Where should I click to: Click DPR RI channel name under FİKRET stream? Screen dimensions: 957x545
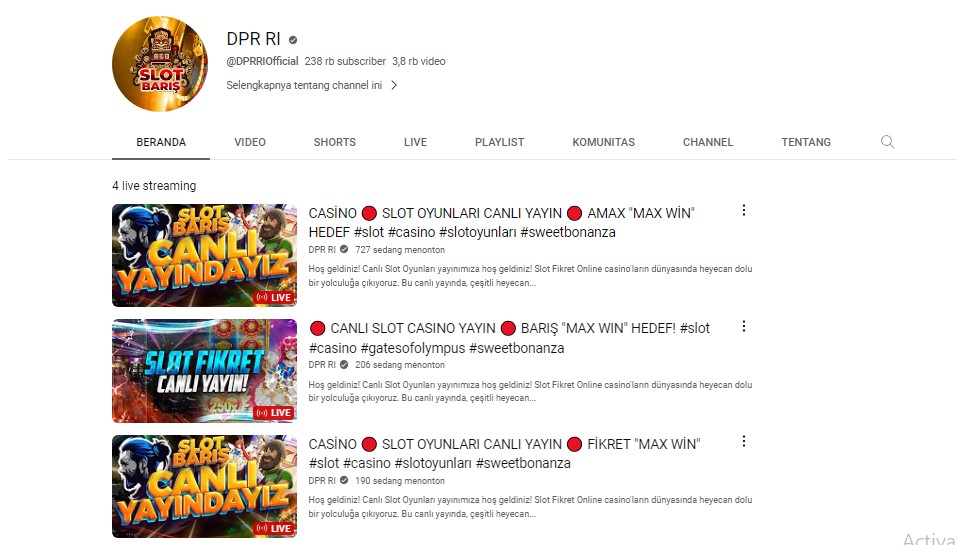click(x=322, y=480)
